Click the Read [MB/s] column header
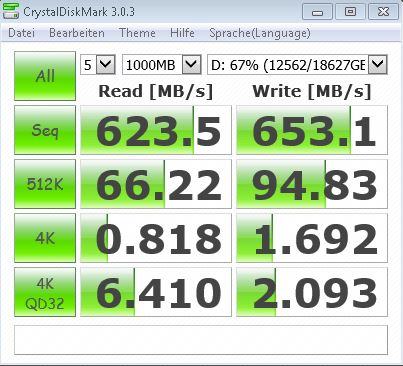This screenshot has width=403, height=366. [155, 91]
